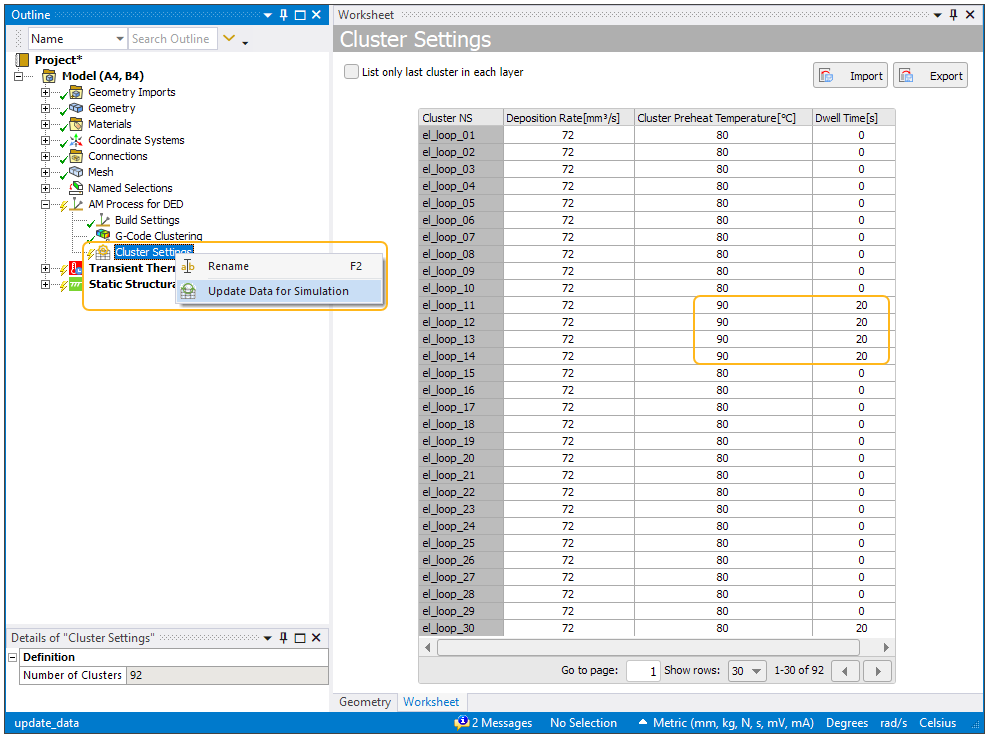Enable List only last cluster checkbox
The height and width of the screenshot is (739, 990).
[x=351, y=72]
